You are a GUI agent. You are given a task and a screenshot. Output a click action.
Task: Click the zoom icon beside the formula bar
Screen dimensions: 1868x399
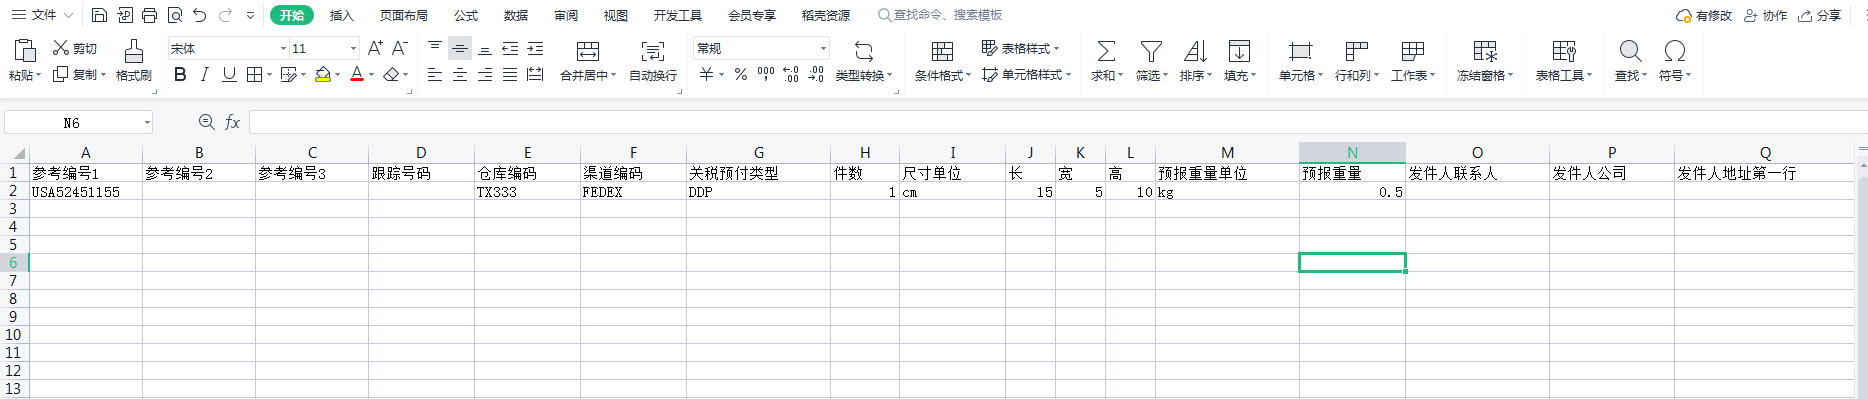[x=206, y=122]
